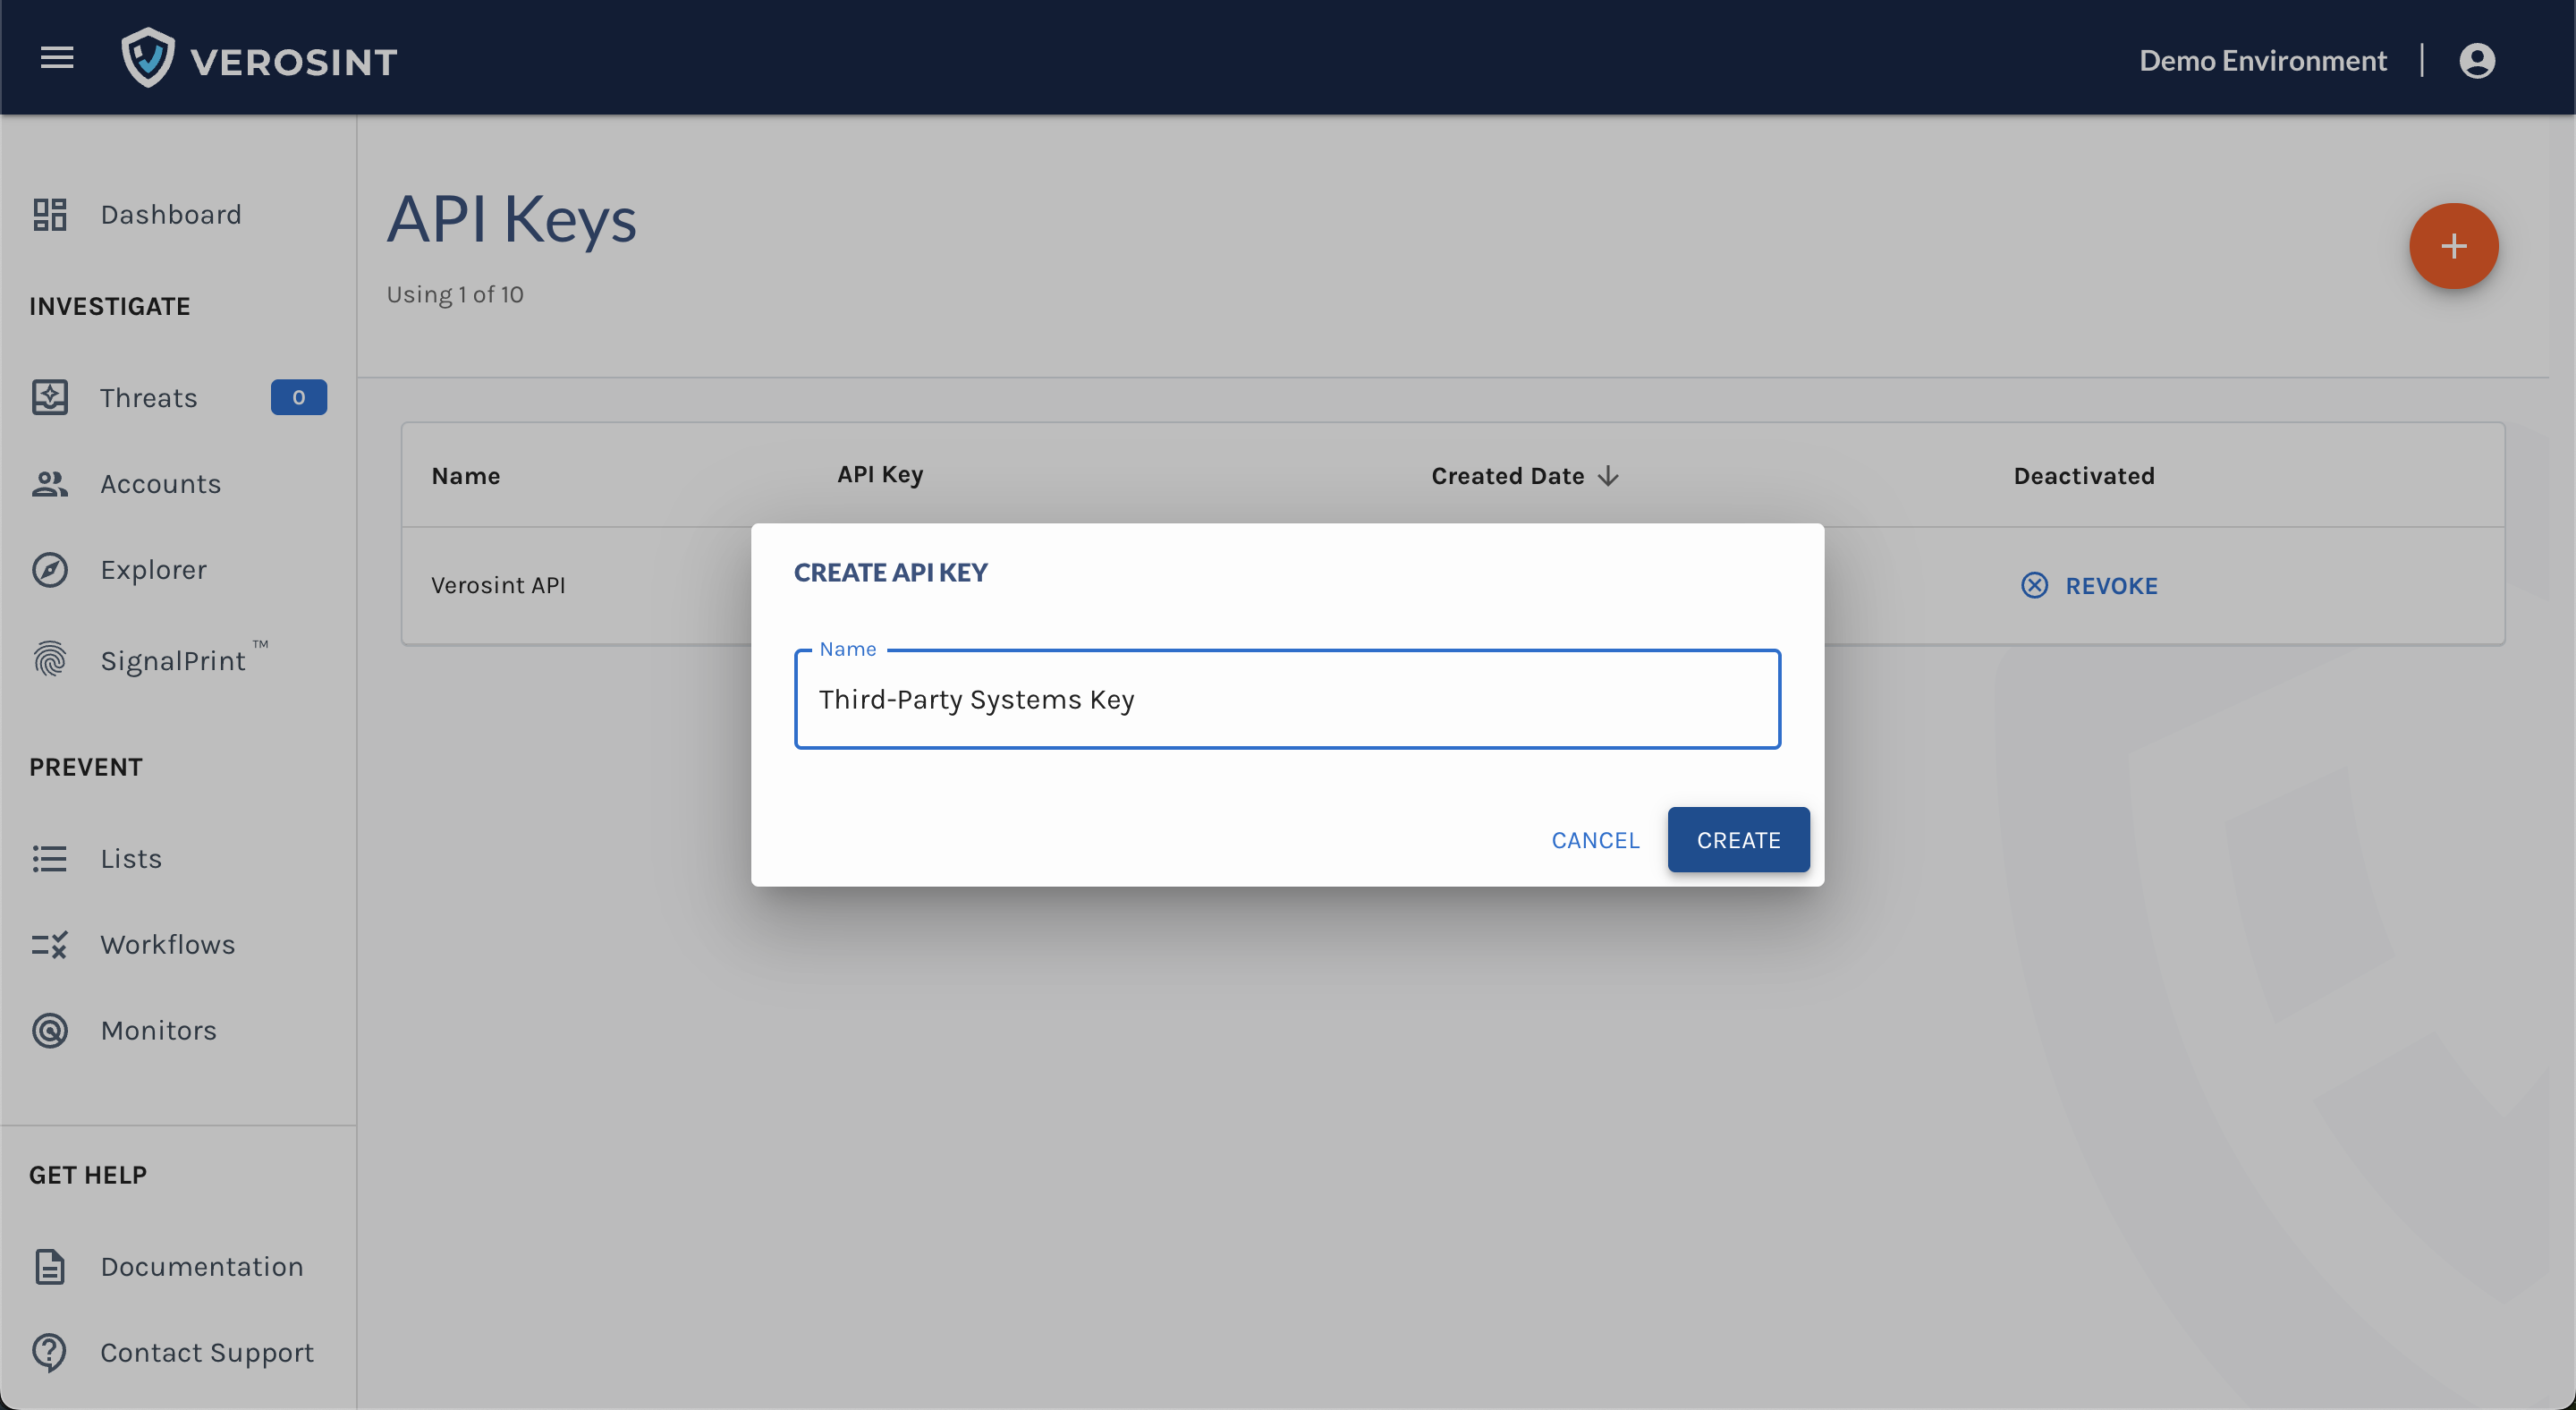This screenshot has height=1410, width=2576.
Task: Click the VEROSINT brand text
Action: click(294, 62)
